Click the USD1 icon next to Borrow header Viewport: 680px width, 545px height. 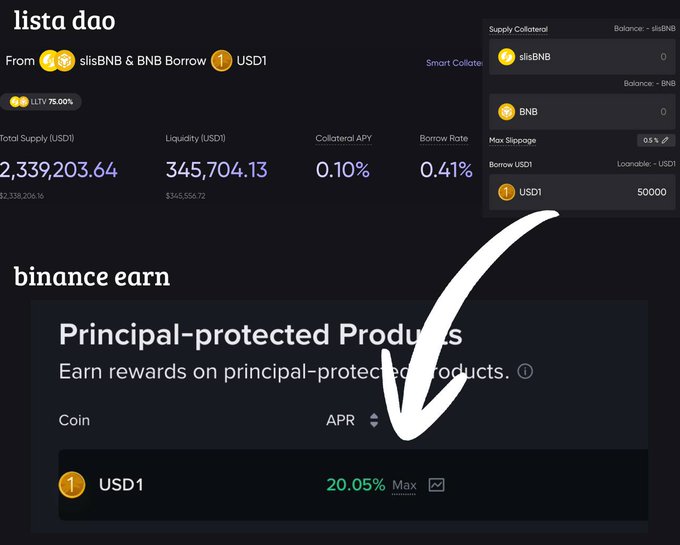point(221,61)
